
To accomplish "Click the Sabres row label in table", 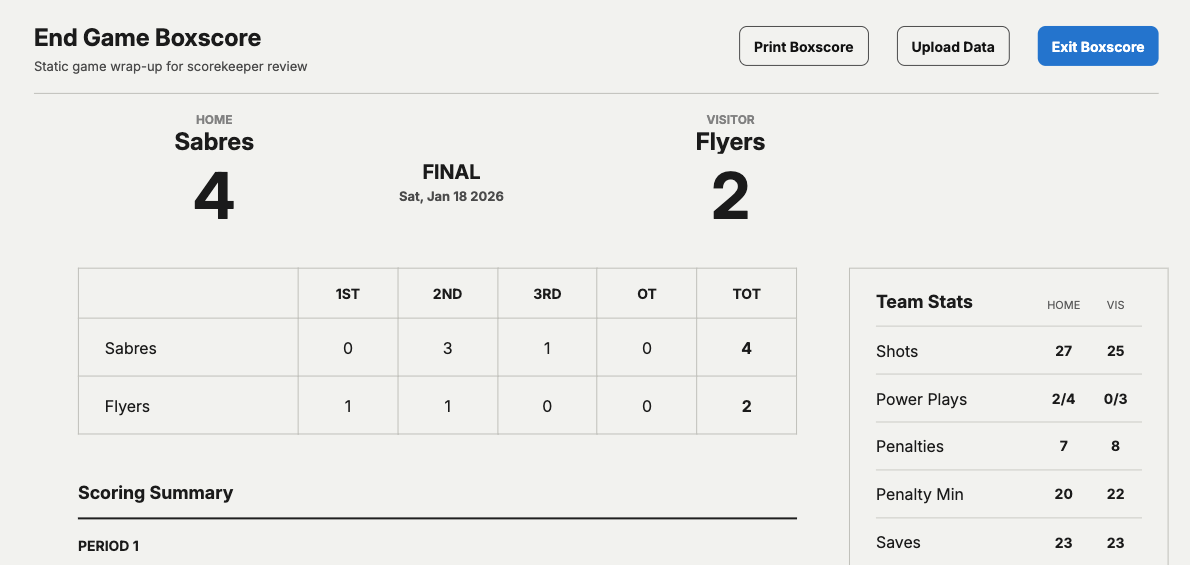I will click(131, 349).
